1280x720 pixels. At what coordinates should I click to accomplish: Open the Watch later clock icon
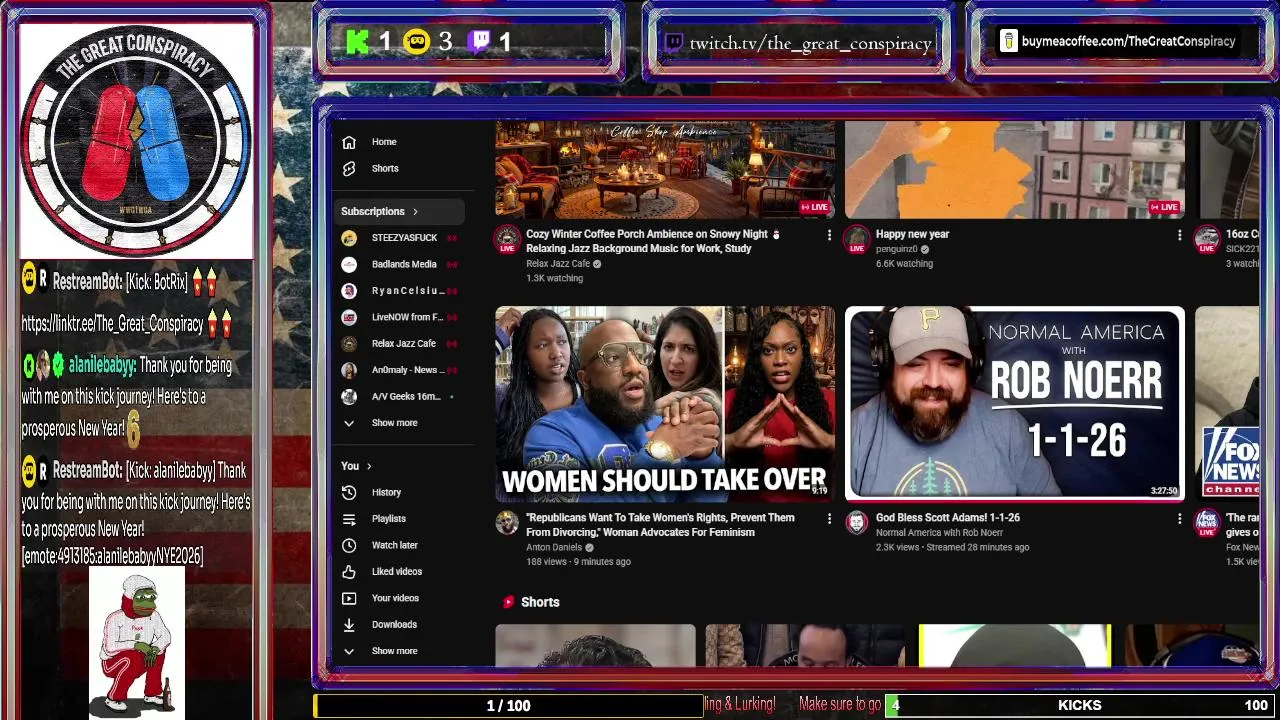tap(348, 545)
